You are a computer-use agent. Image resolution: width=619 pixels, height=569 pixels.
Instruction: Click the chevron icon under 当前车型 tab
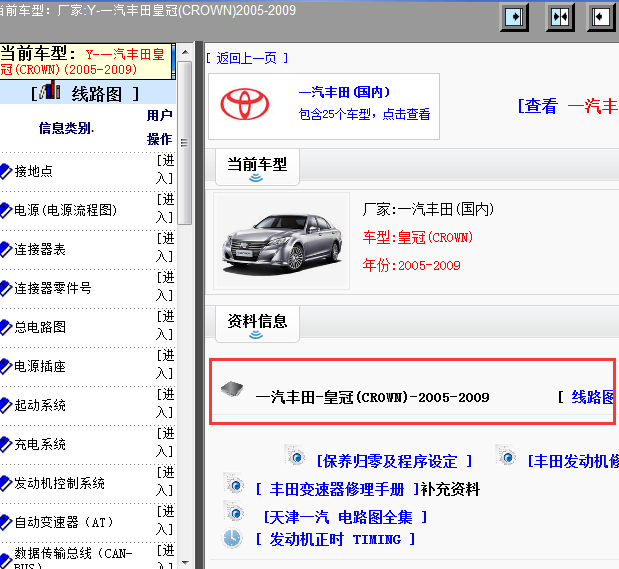point(256,178)
